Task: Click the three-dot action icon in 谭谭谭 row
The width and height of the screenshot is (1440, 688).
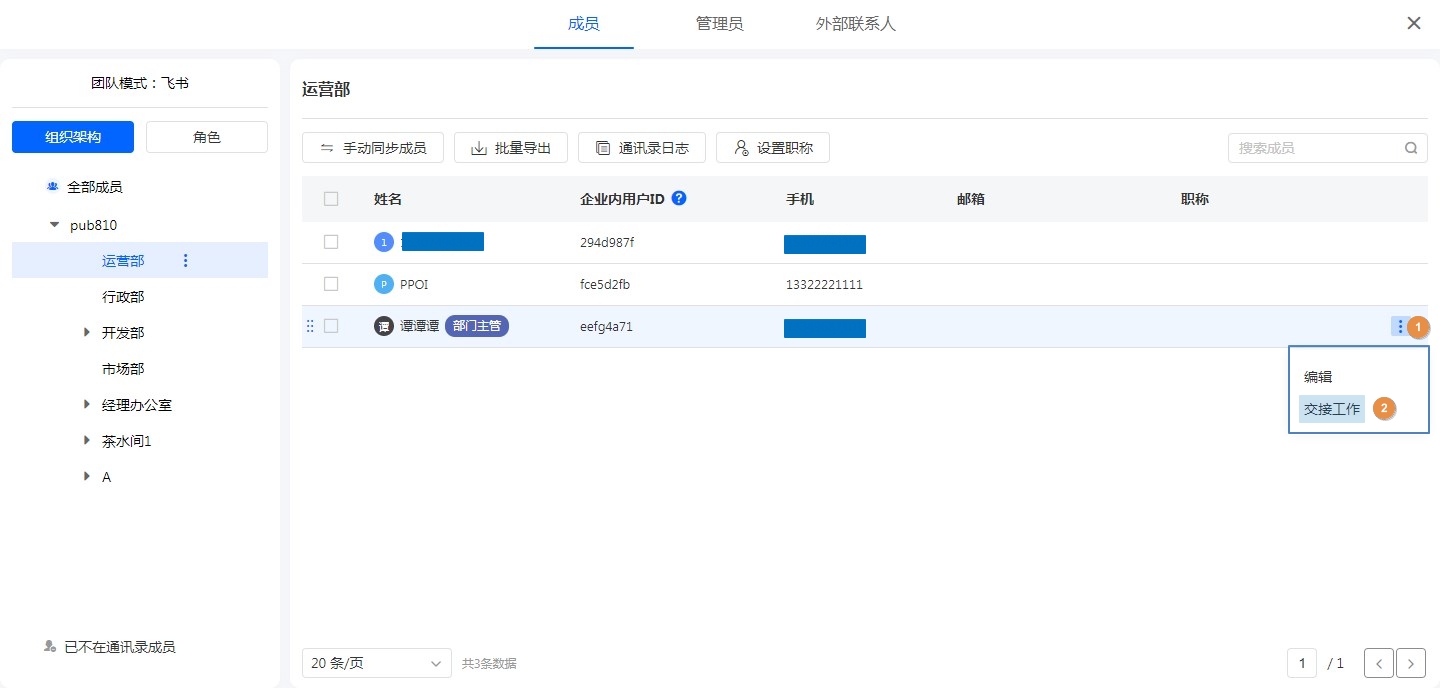Action: (1399, 326)
